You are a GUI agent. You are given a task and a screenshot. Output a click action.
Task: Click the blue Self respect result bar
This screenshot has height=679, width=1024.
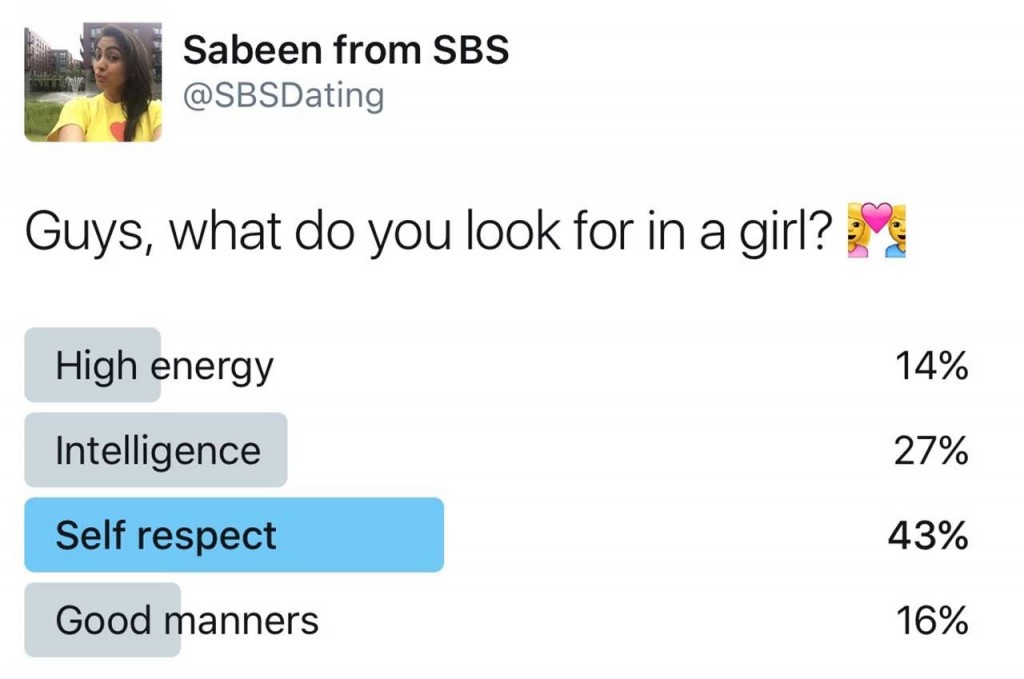pyautogui.click(x=234, y=535)
